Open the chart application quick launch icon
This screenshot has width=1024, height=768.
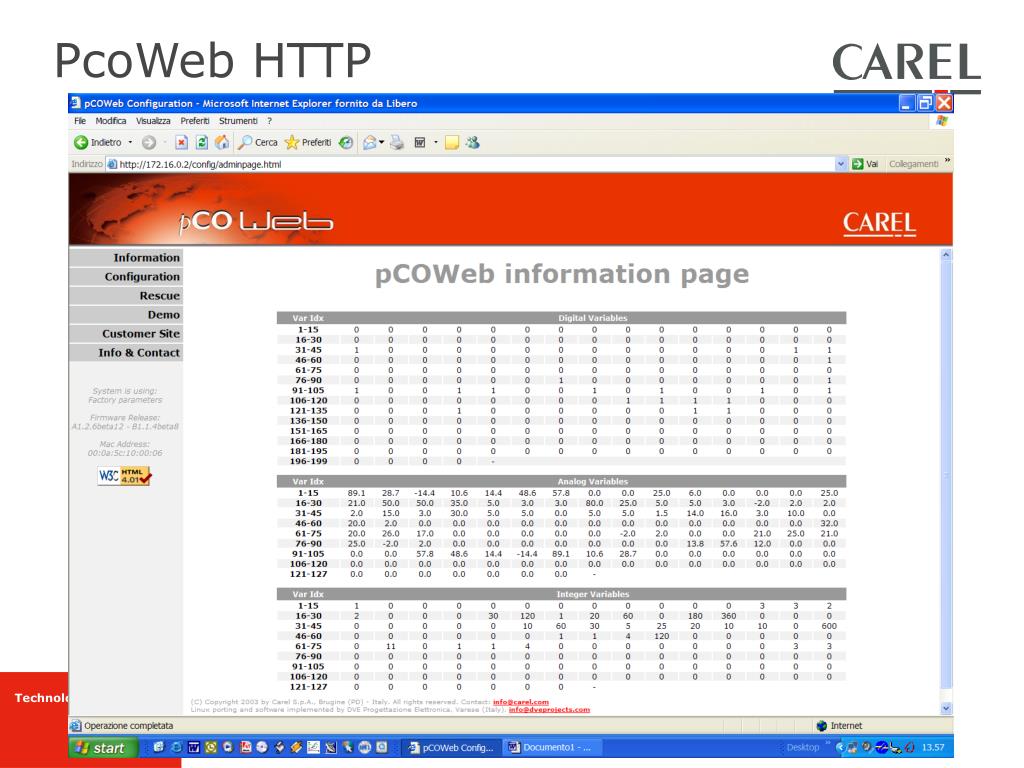click(x=313, y=747)
